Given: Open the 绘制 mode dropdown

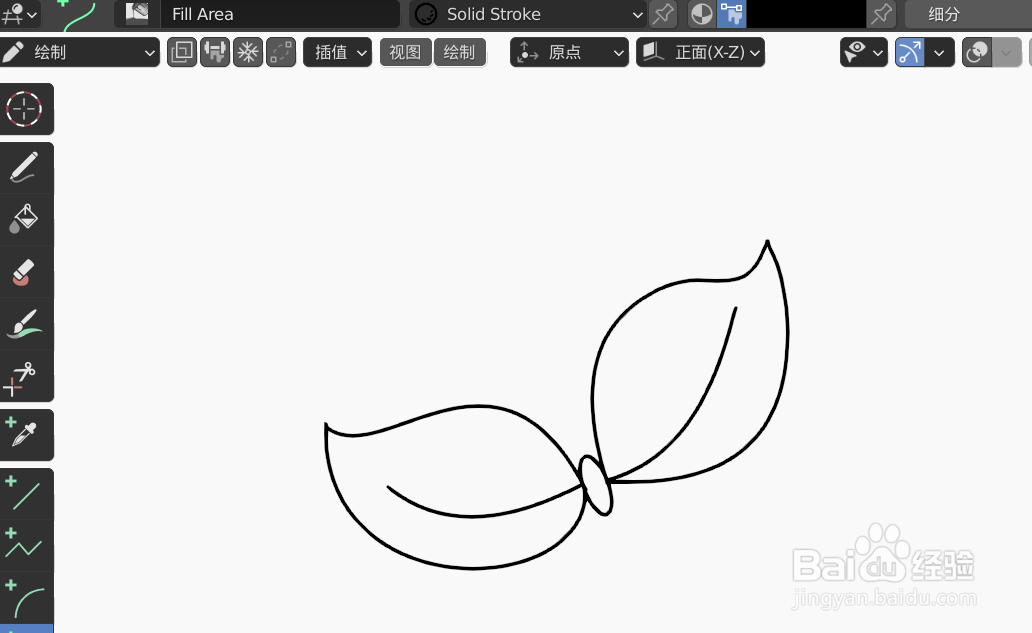Looking at the screenshot, I should pyautogui.click(x=80, y=52).
